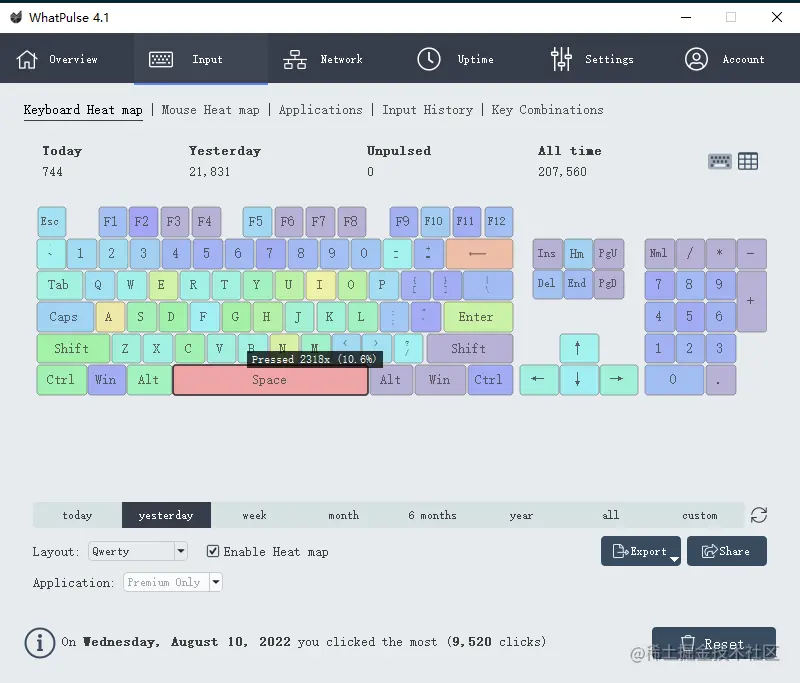The height and width of the screenshot is (683, 800).
Task: Click the up arrow key
Action: coord(579,348)
